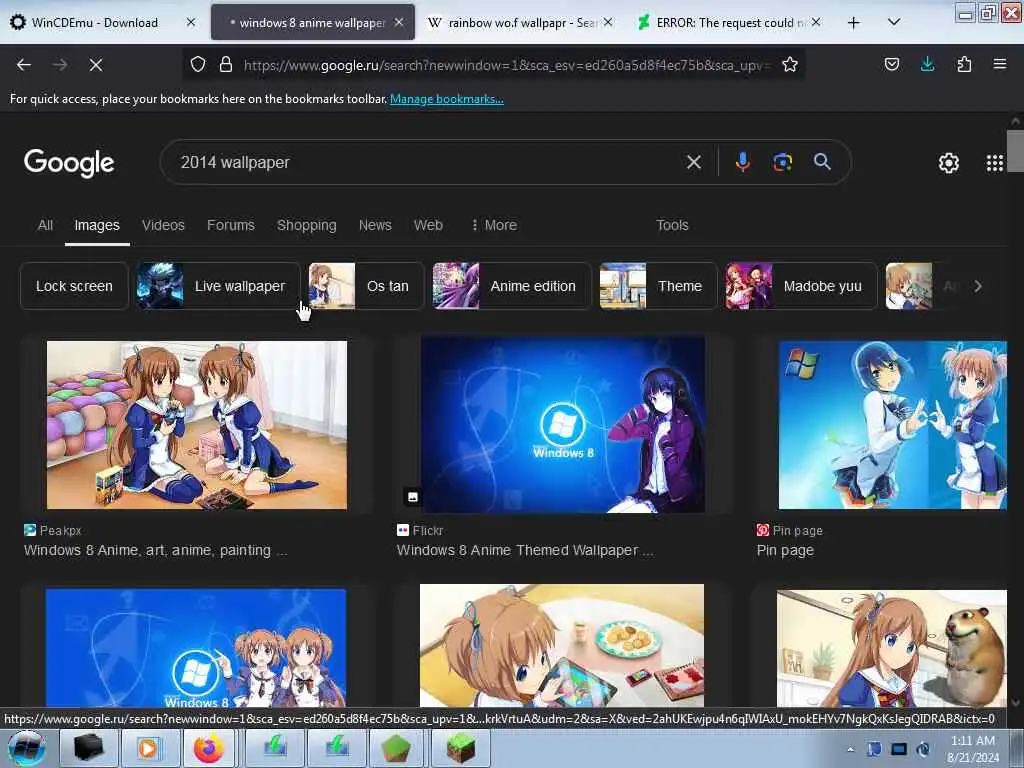This screenshot has width=1024, height=768.
Task: Filter by Lock screen chip
Action: pos(74,286)
